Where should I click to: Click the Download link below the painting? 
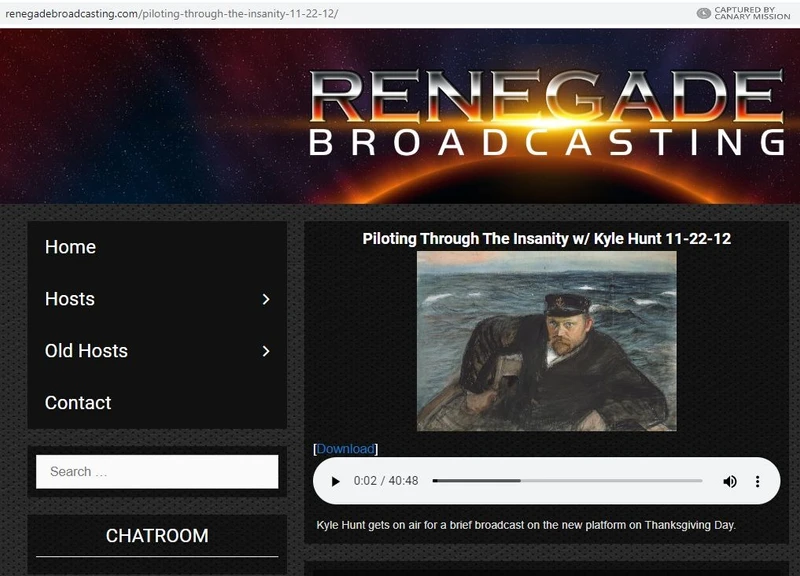[345, 448]
